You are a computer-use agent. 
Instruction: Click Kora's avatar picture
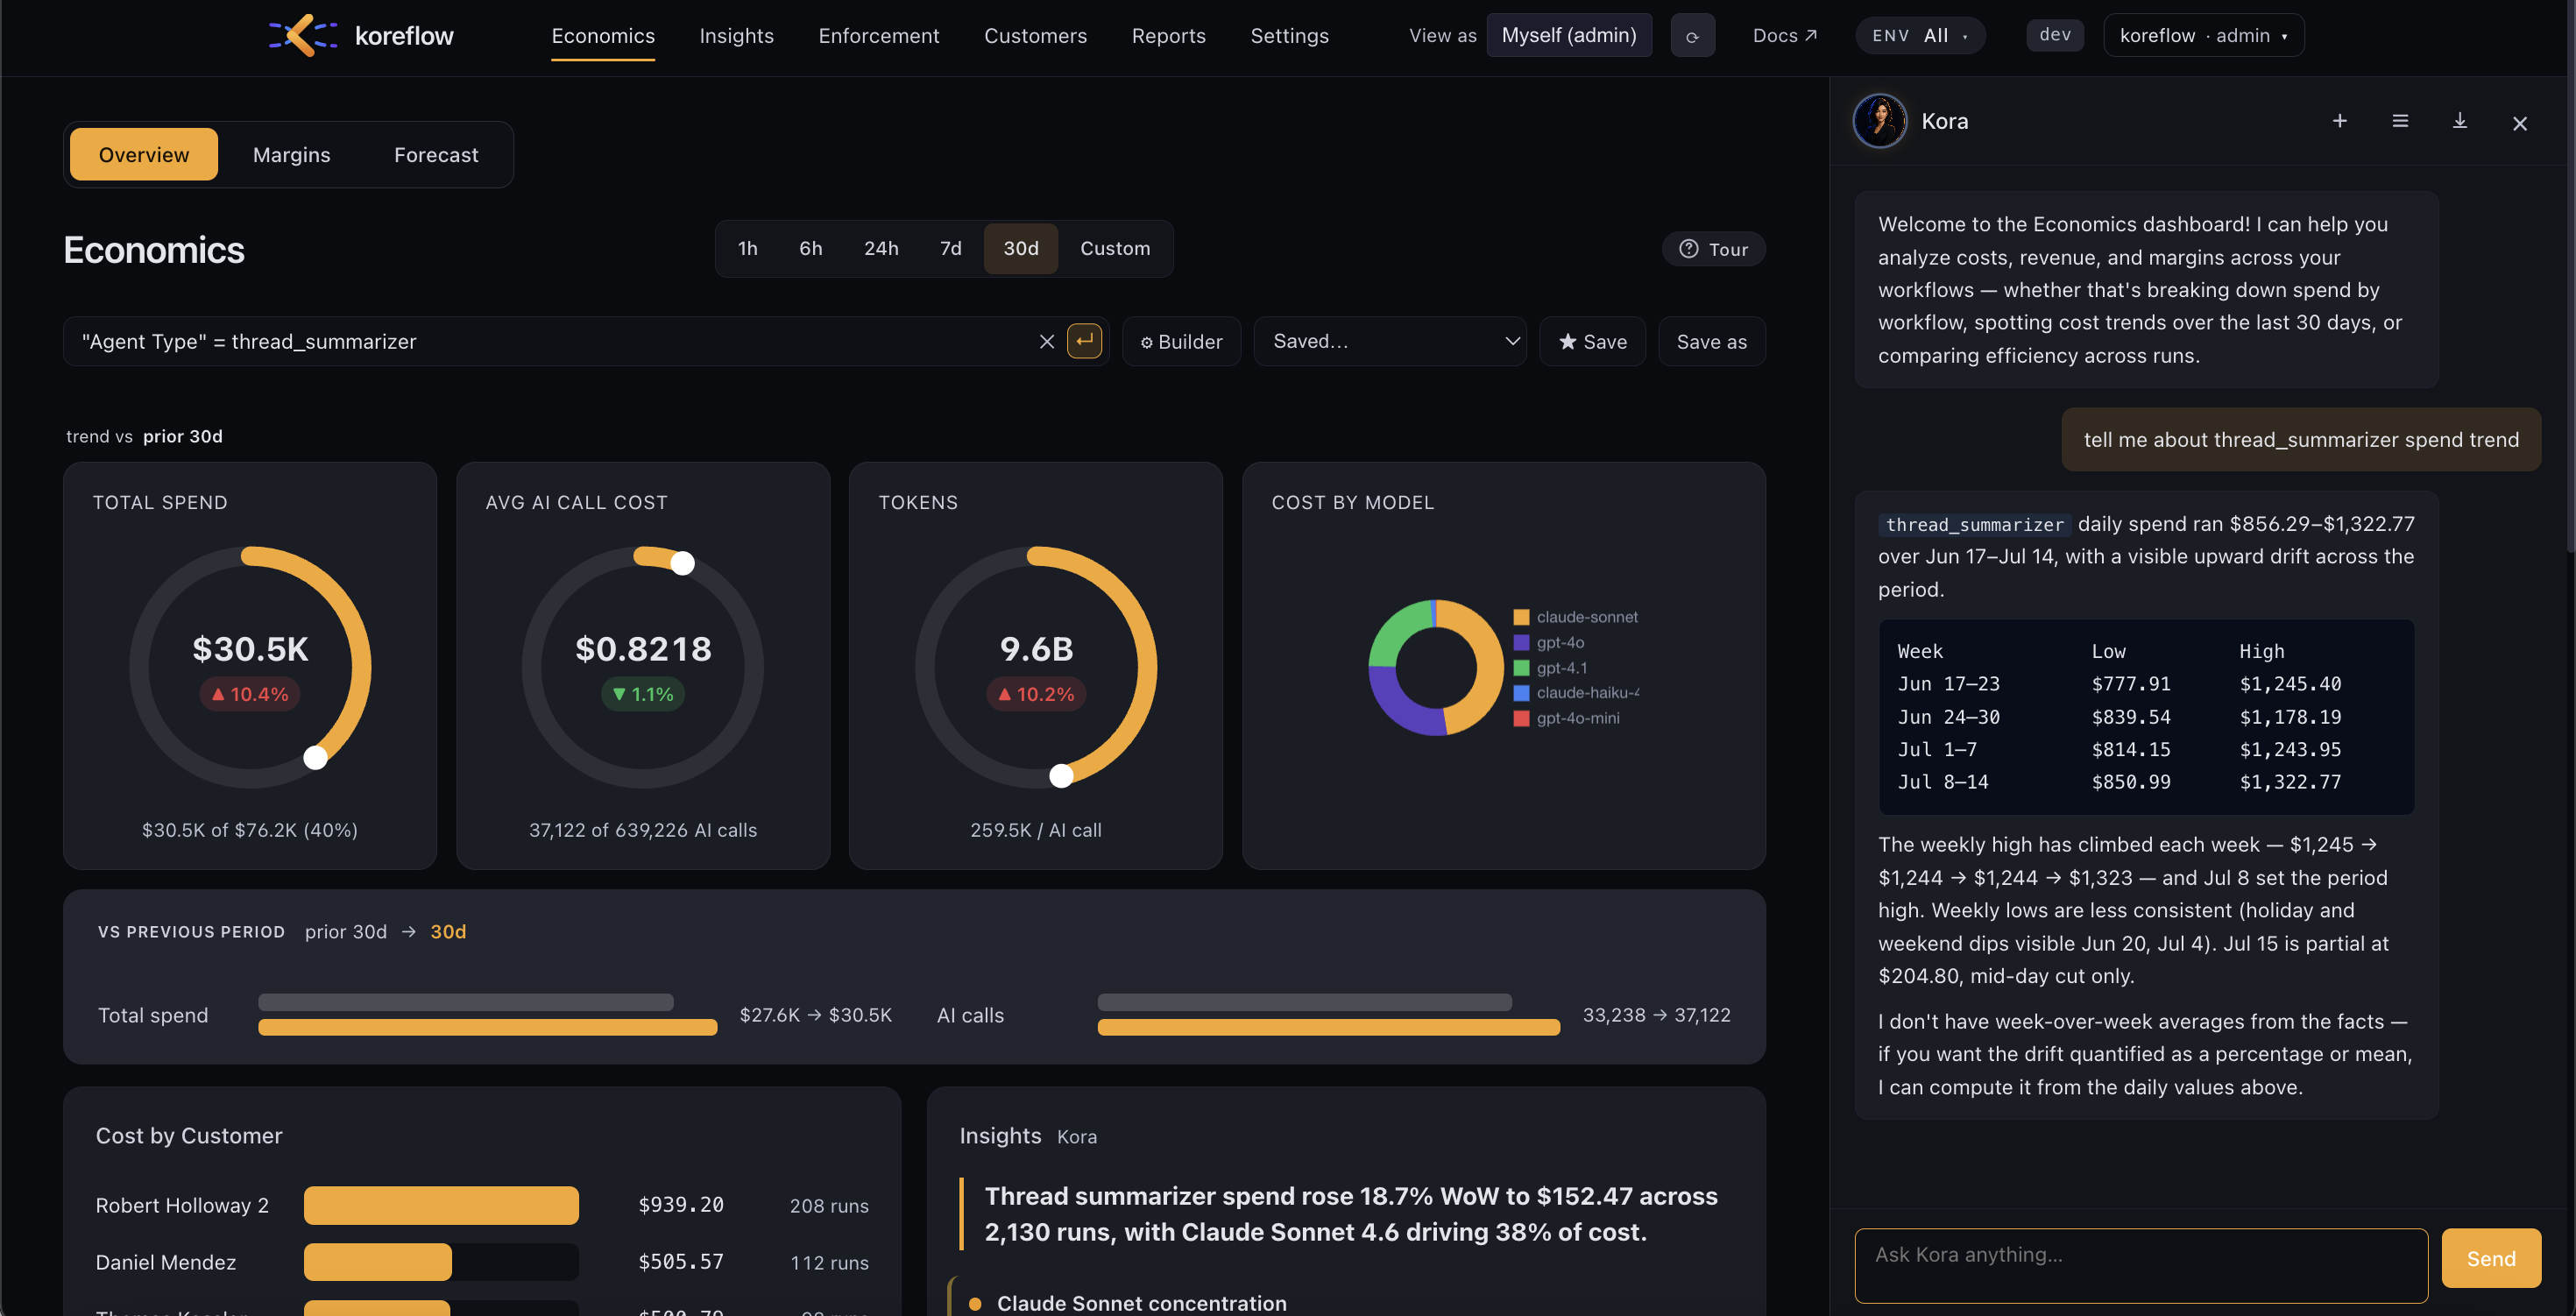(1879, 121)
